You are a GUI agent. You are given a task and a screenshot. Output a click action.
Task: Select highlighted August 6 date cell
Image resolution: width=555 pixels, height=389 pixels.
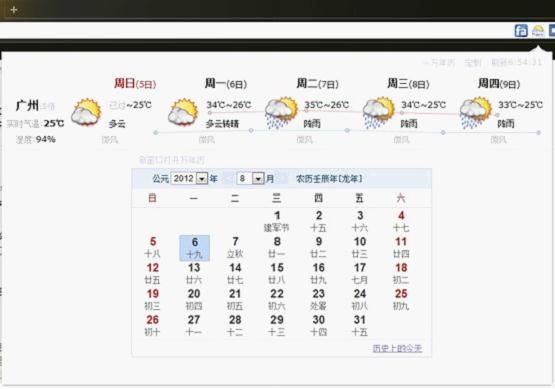[194, 248]
